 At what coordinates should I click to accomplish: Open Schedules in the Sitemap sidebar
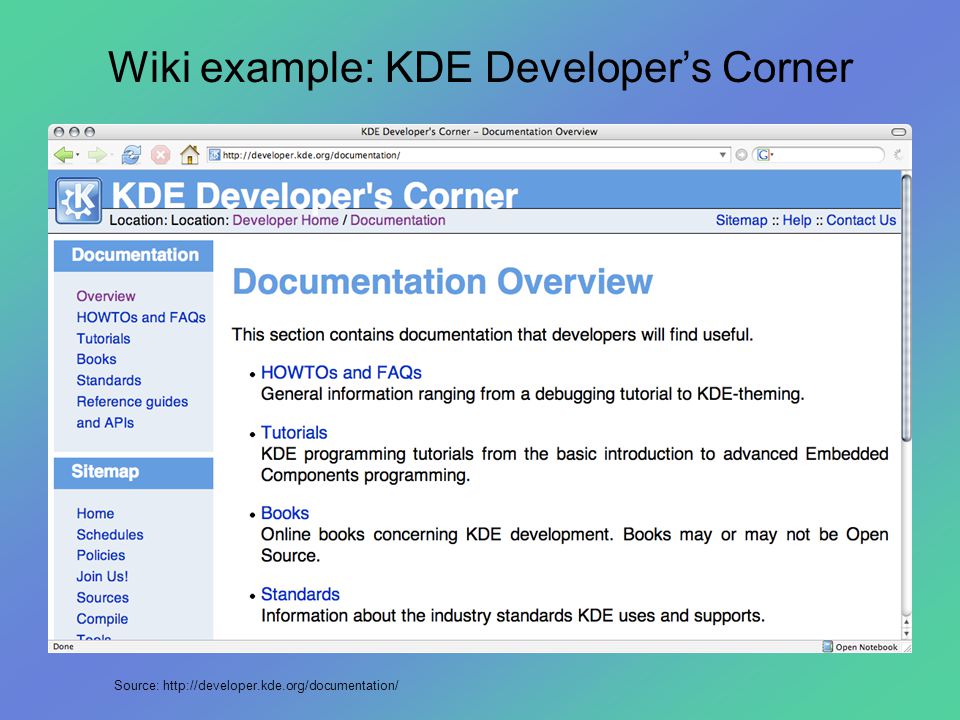tap(110, 534)
